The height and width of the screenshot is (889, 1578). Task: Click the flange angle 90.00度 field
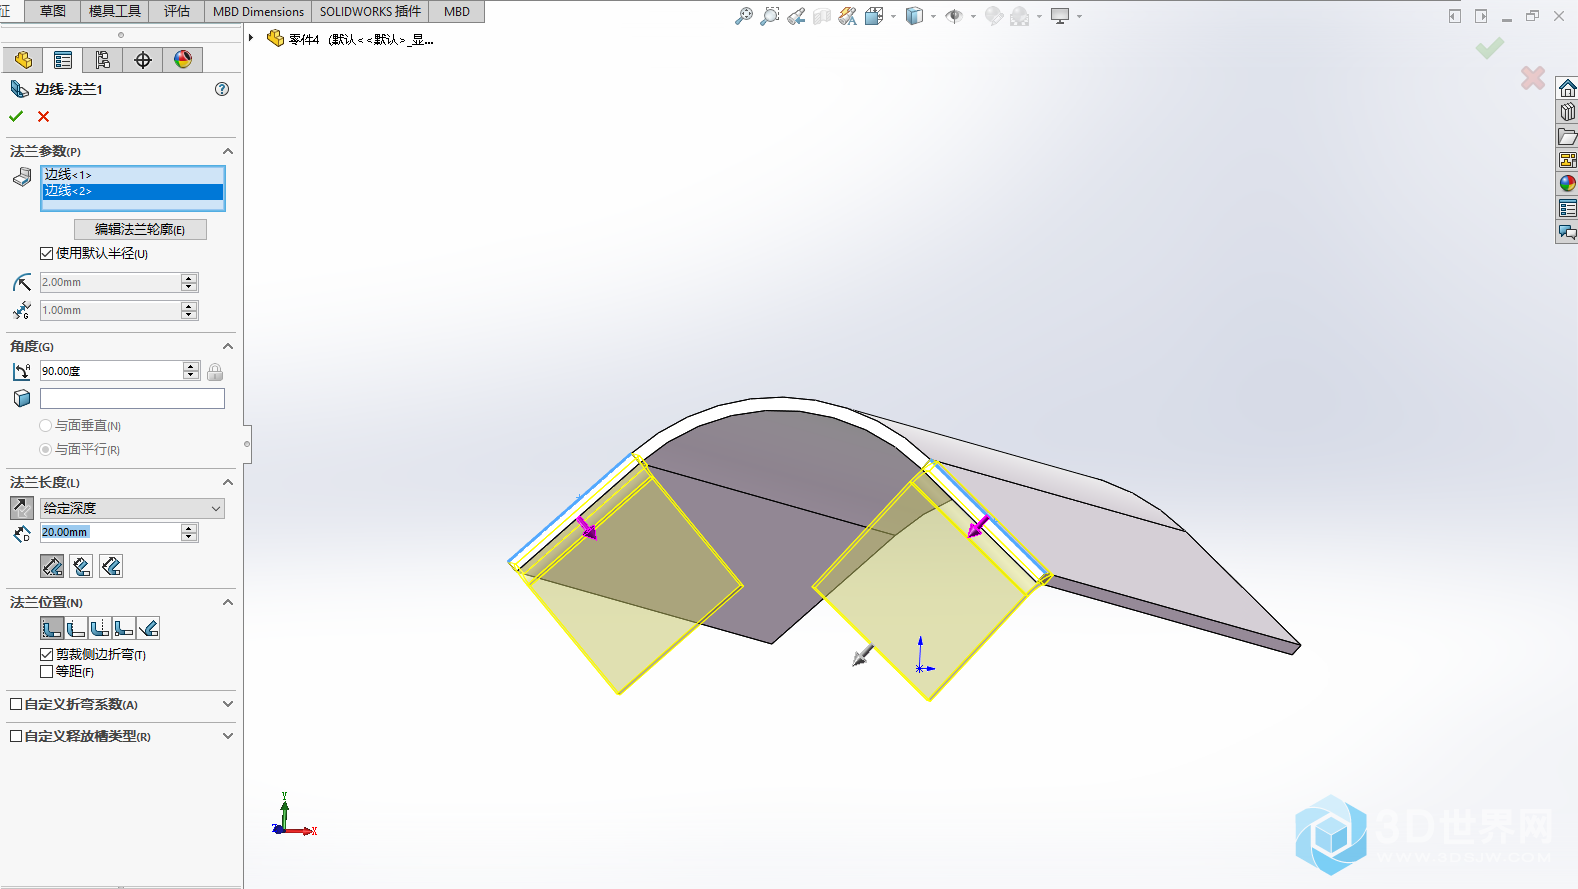111,371
